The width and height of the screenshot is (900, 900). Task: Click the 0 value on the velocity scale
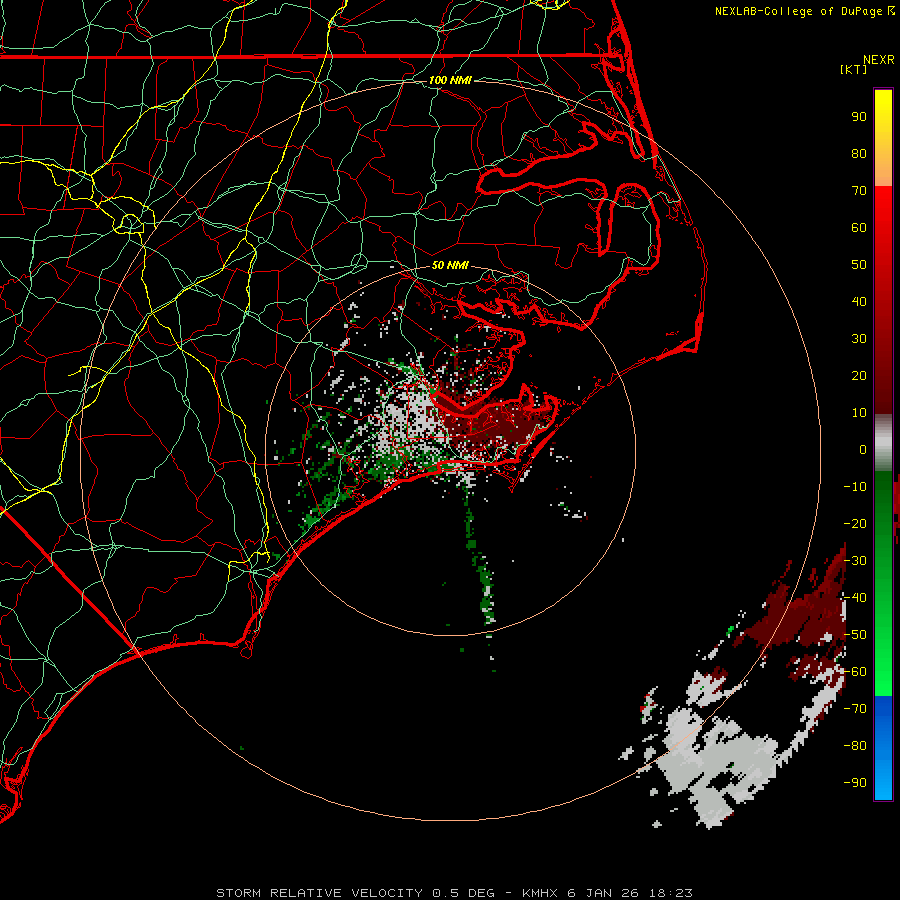[863, 450]
